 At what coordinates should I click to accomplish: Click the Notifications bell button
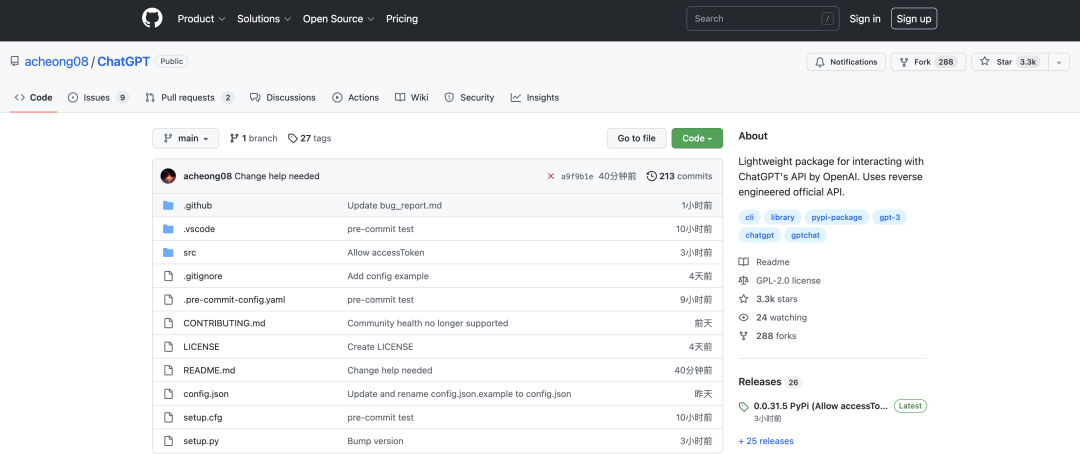coord(846,62)
